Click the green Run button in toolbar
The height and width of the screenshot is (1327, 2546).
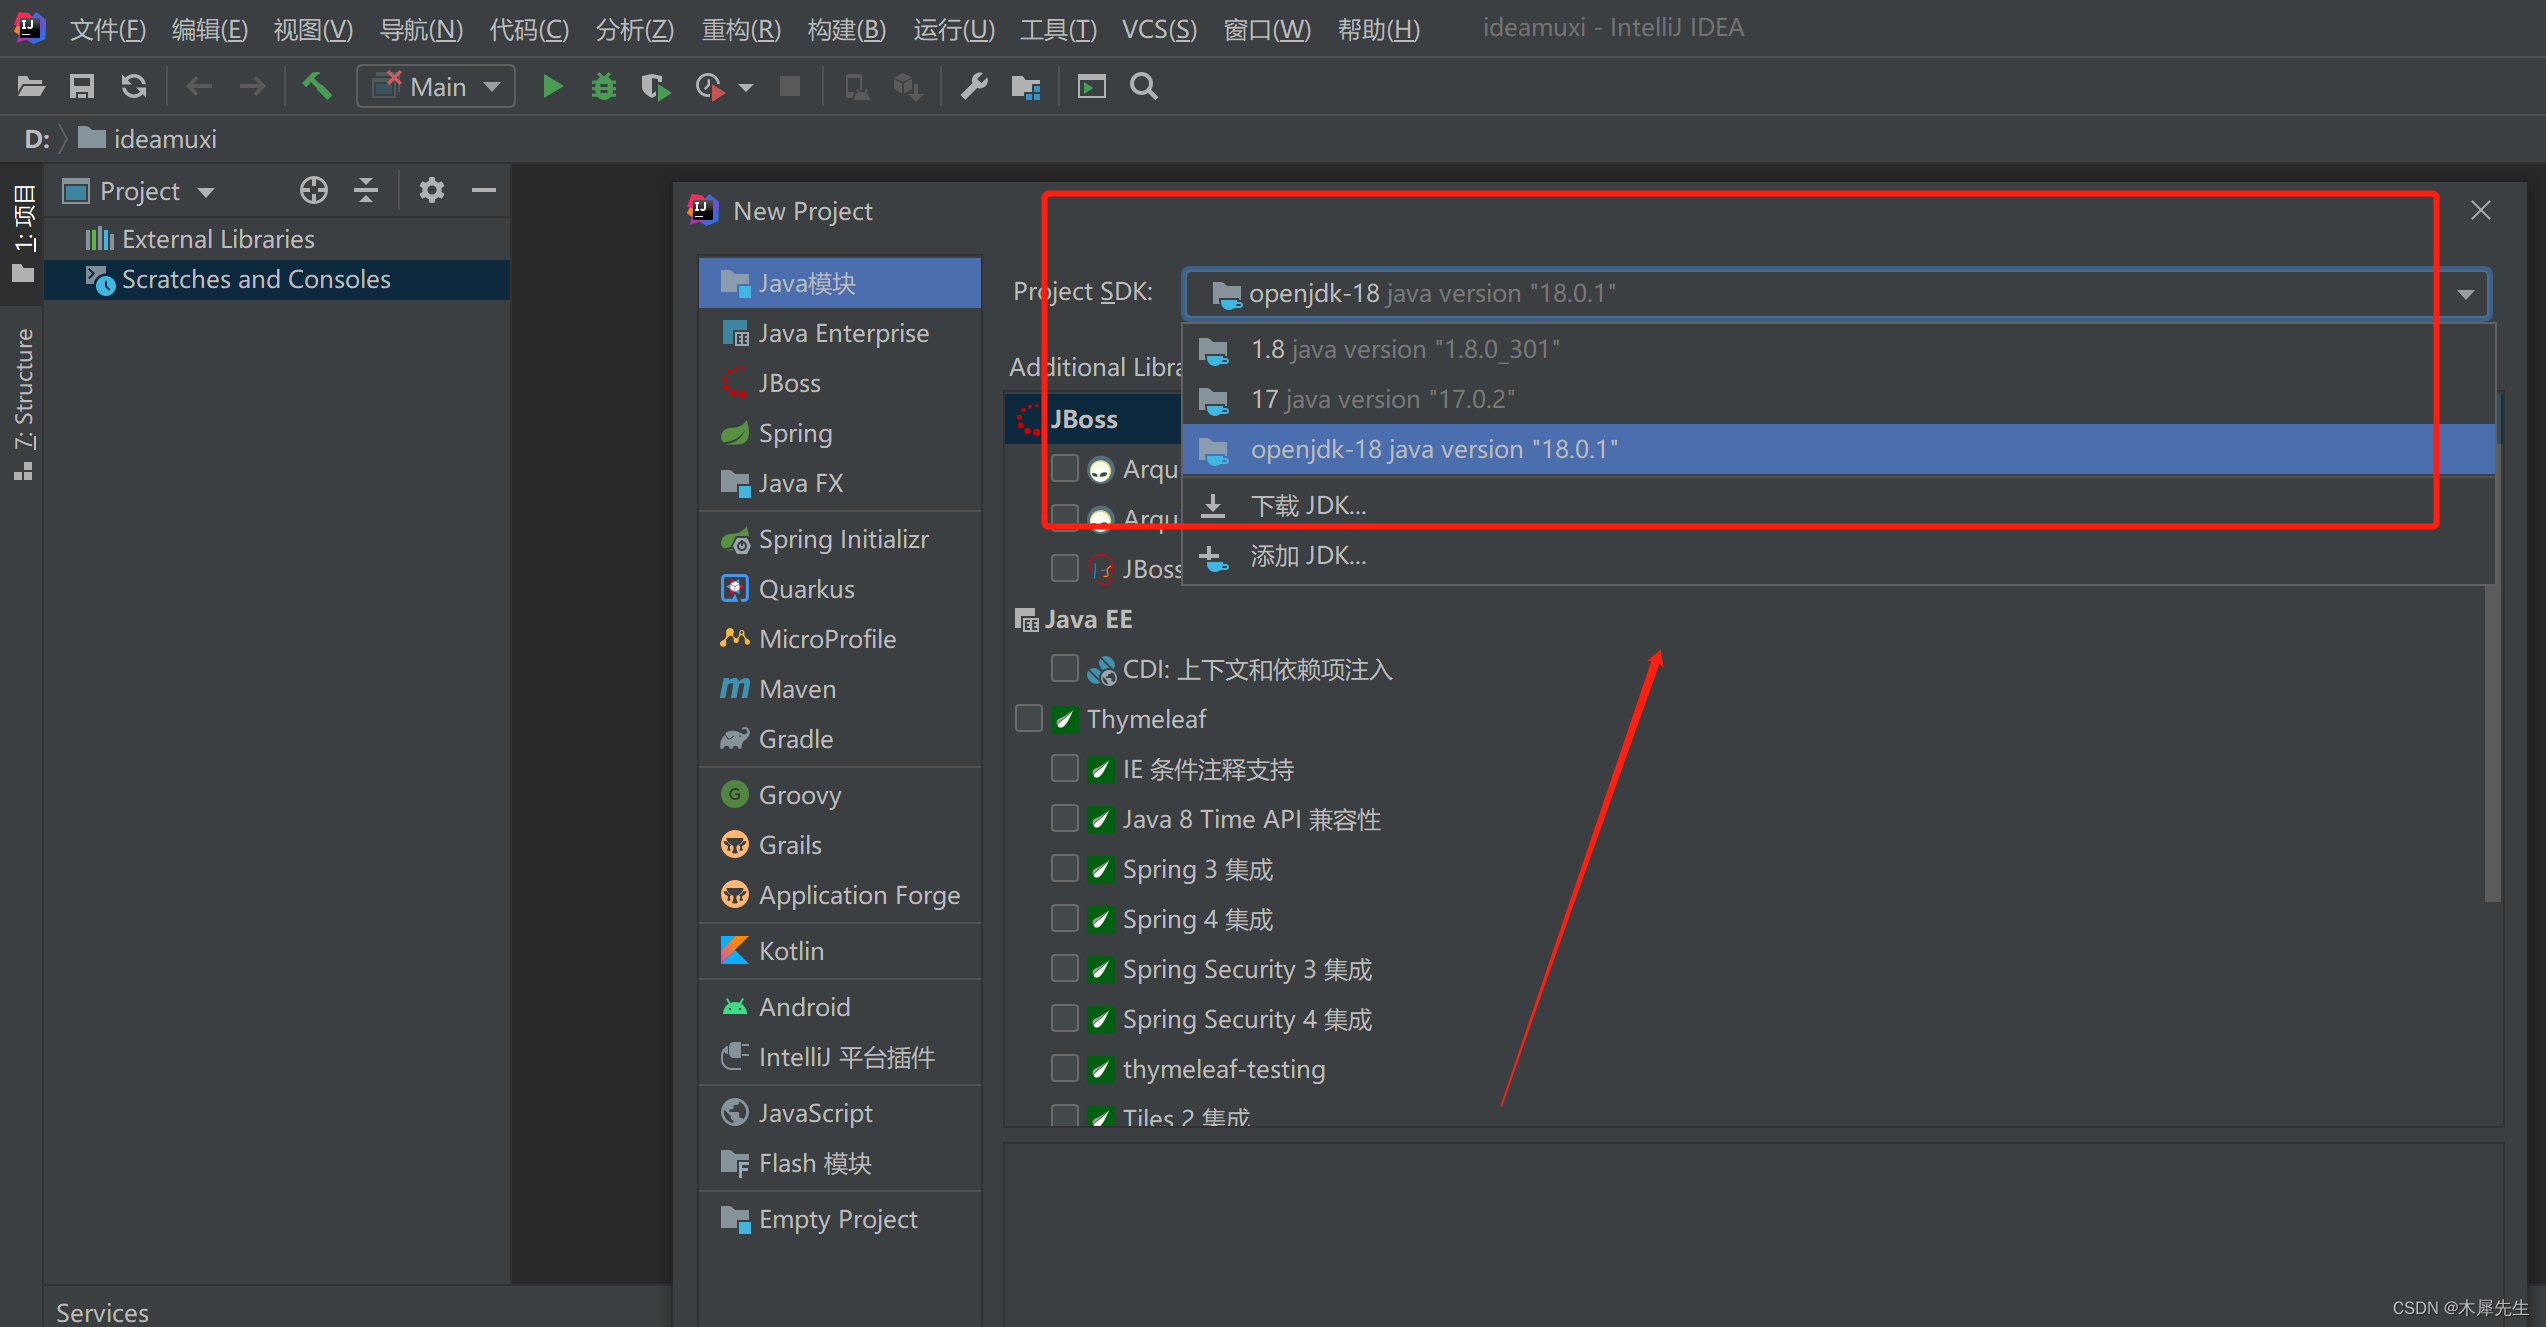click(552, 87)
